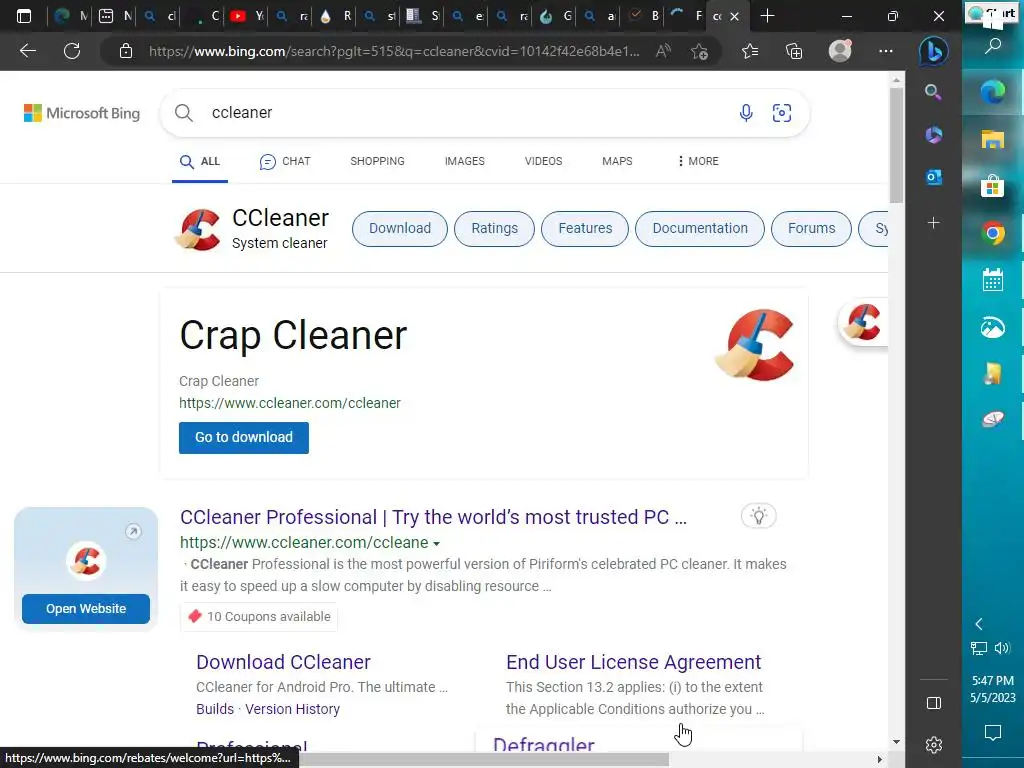Click the floating CCleaner logo at right edge
This screenshot has height=768, width=1024.
(x=863, y=322)
